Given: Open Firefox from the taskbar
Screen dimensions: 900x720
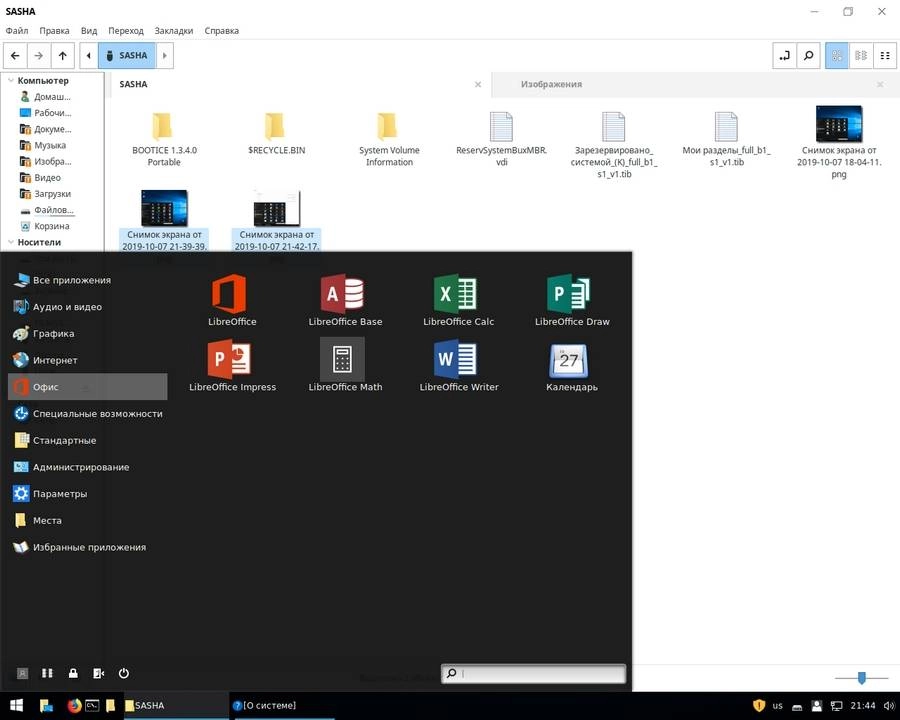Looking at the screenshot, I should point(74,705).
